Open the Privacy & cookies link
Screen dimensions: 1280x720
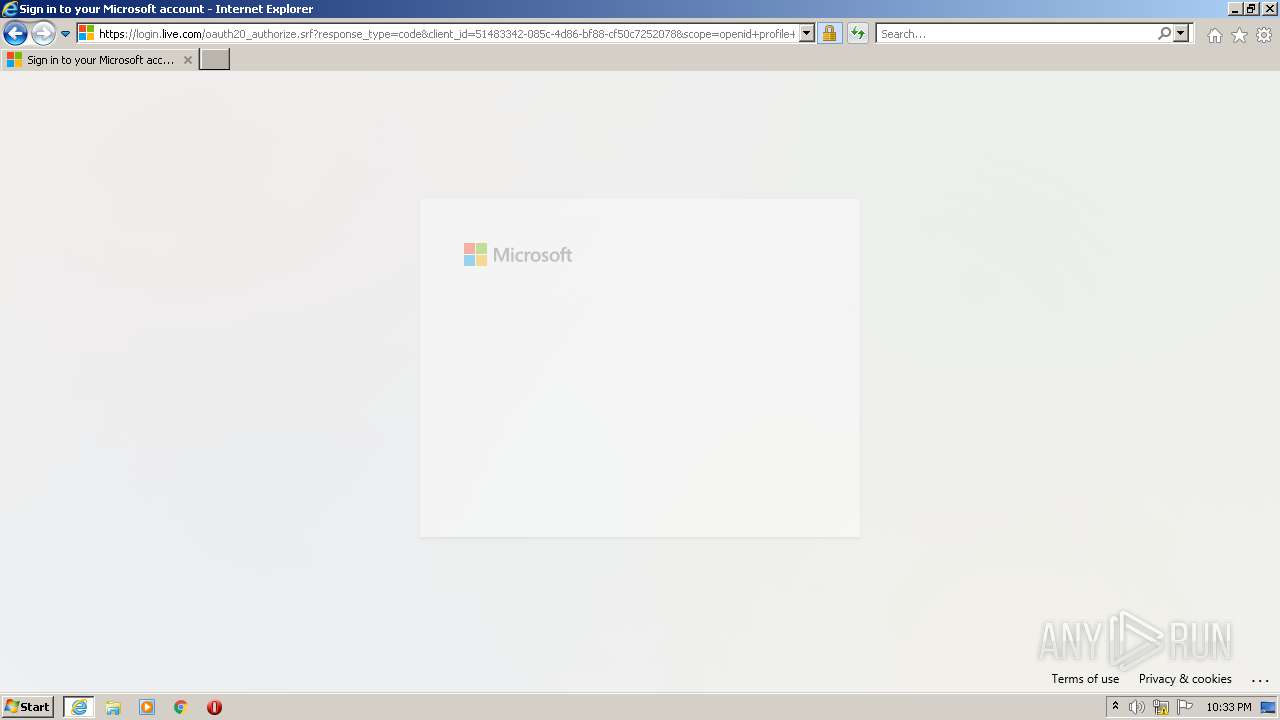[x=1185, y=679]
